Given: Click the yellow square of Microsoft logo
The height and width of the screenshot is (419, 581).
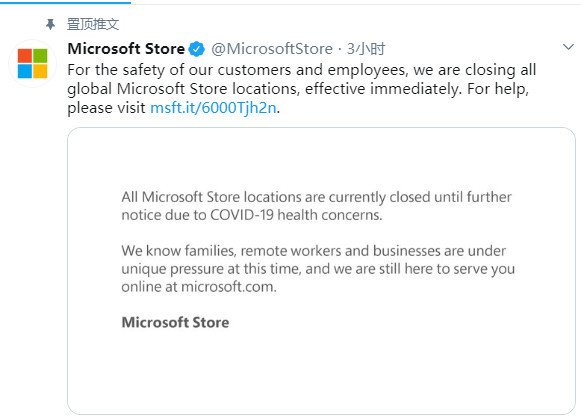Looking at the screenshot, I should [x=40, y=72].
